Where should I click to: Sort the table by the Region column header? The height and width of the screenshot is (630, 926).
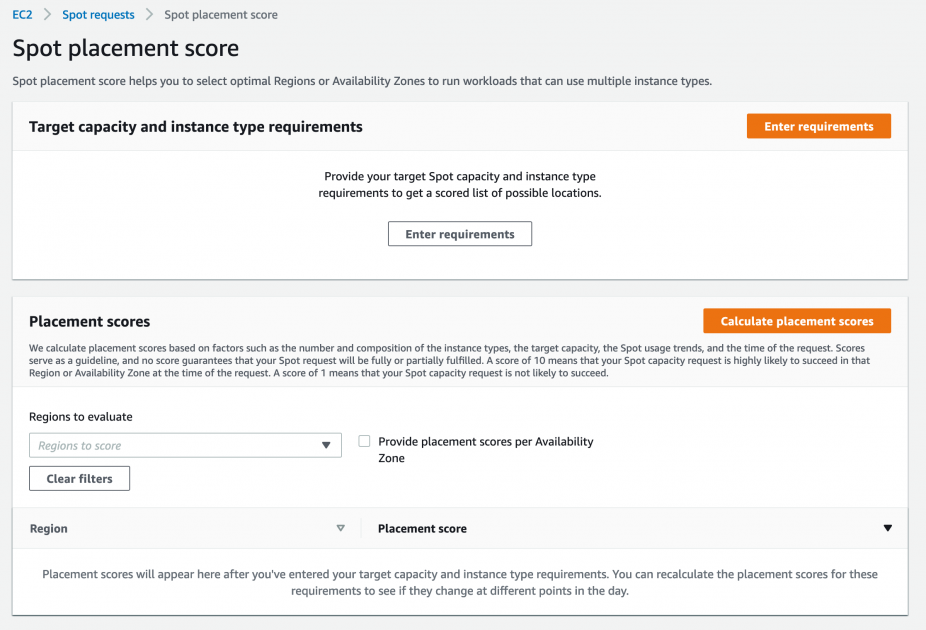tap(48, 527)
